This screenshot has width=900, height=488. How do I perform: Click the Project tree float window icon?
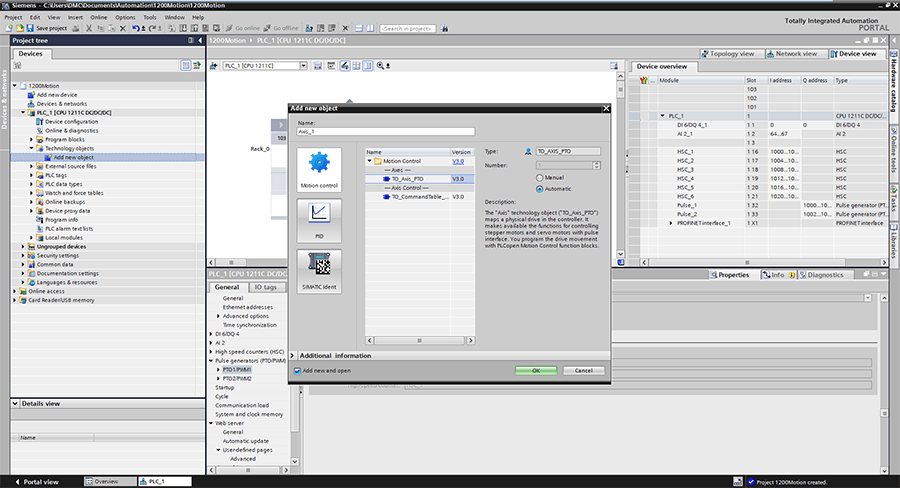(191, 40)
